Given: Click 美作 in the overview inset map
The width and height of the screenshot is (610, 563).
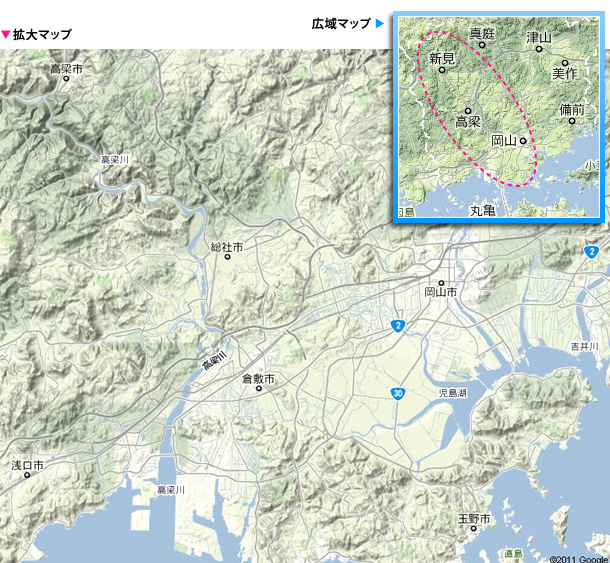Looking at the screenshot, I should [565, 73].
